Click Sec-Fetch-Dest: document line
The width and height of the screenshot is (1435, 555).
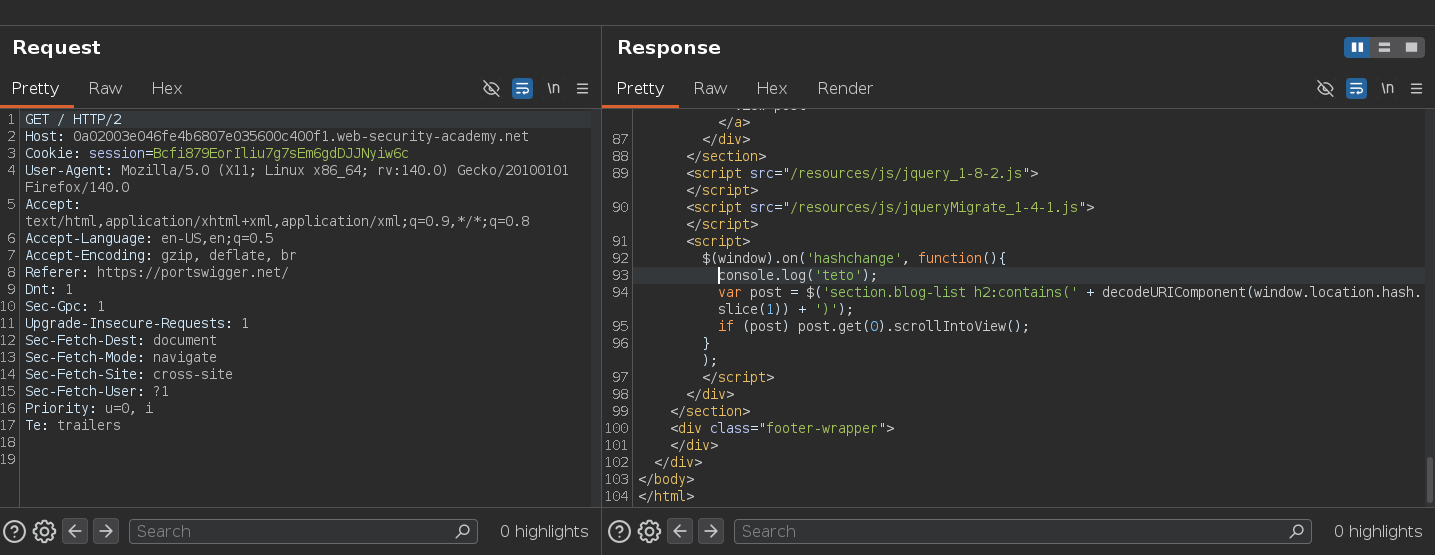coord(121,340)
